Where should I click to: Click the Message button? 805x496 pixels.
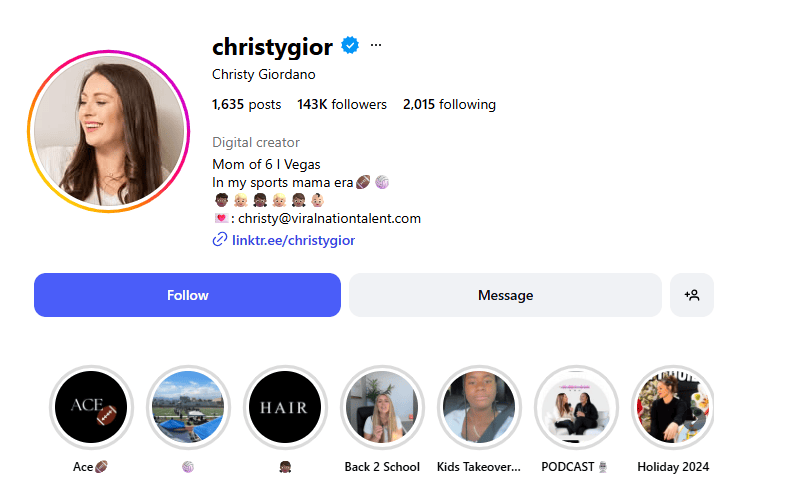coord(505,295)
